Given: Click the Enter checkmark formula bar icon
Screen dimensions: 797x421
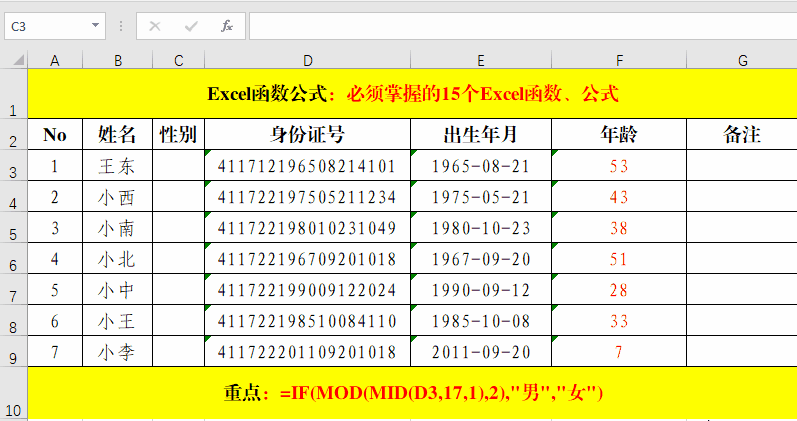Looking at the screenshot, I should point(191,26).
